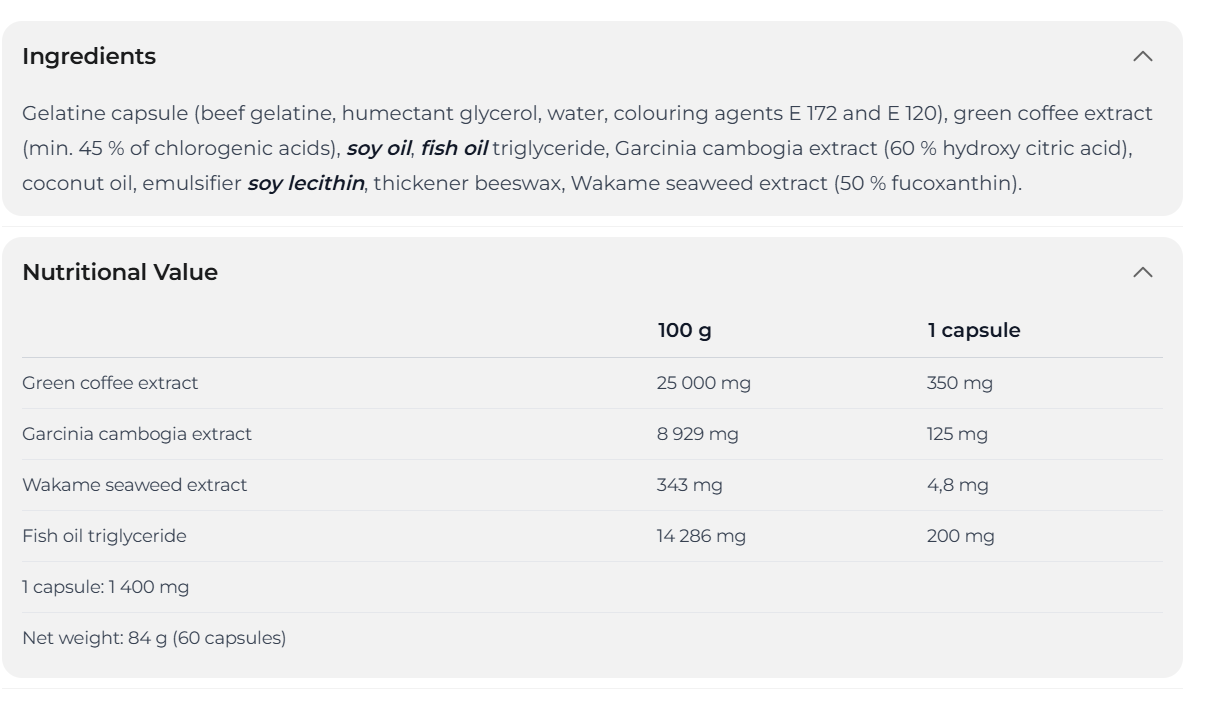Screen dimensions: 1206x703
Task: Click the Ingredients section heading
Action: (89, 57)
